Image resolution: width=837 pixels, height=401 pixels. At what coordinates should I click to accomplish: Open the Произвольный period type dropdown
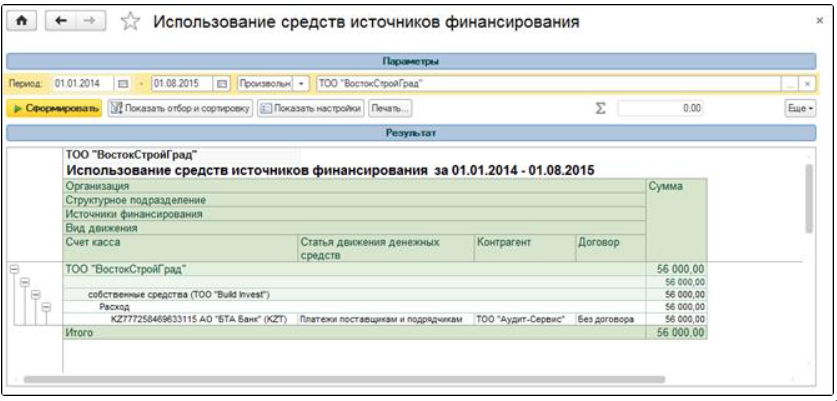(x=302, y=84)
